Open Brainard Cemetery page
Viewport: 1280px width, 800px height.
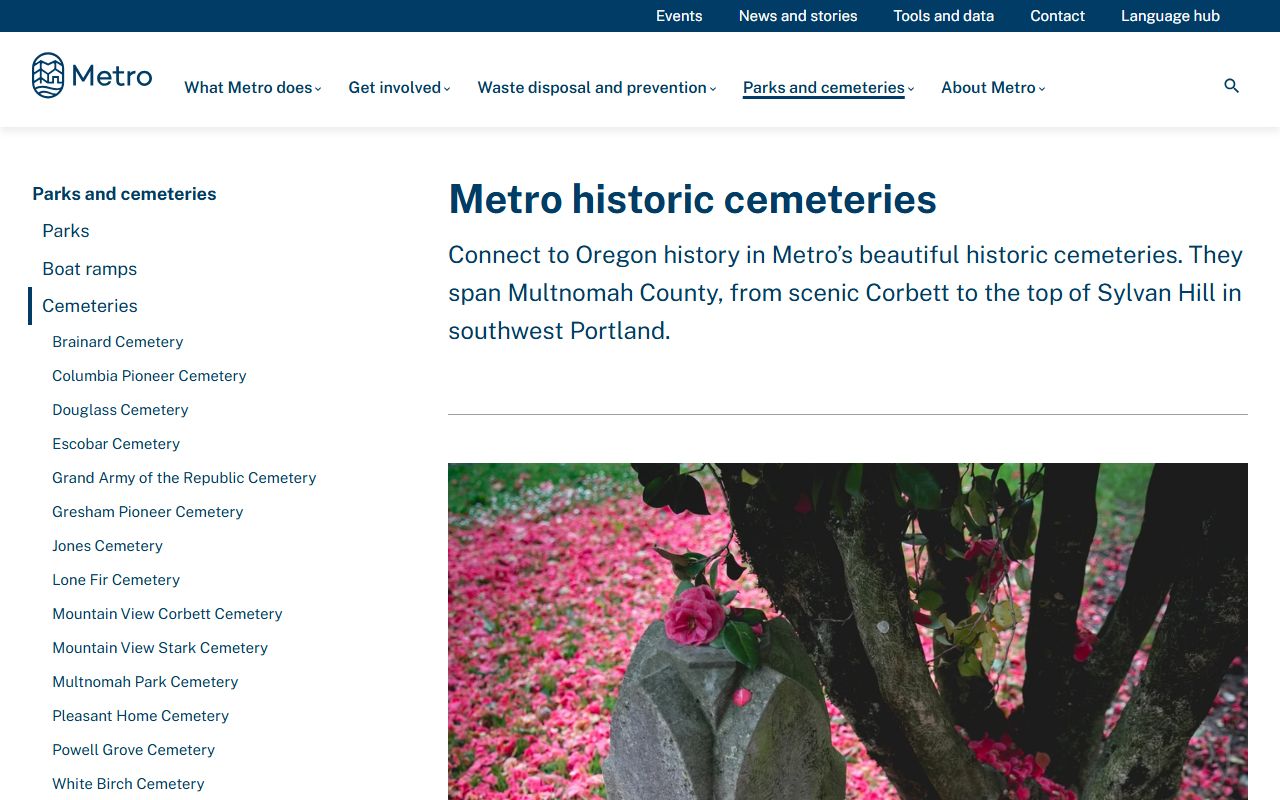pyautogui.click(x=118, y=342)
